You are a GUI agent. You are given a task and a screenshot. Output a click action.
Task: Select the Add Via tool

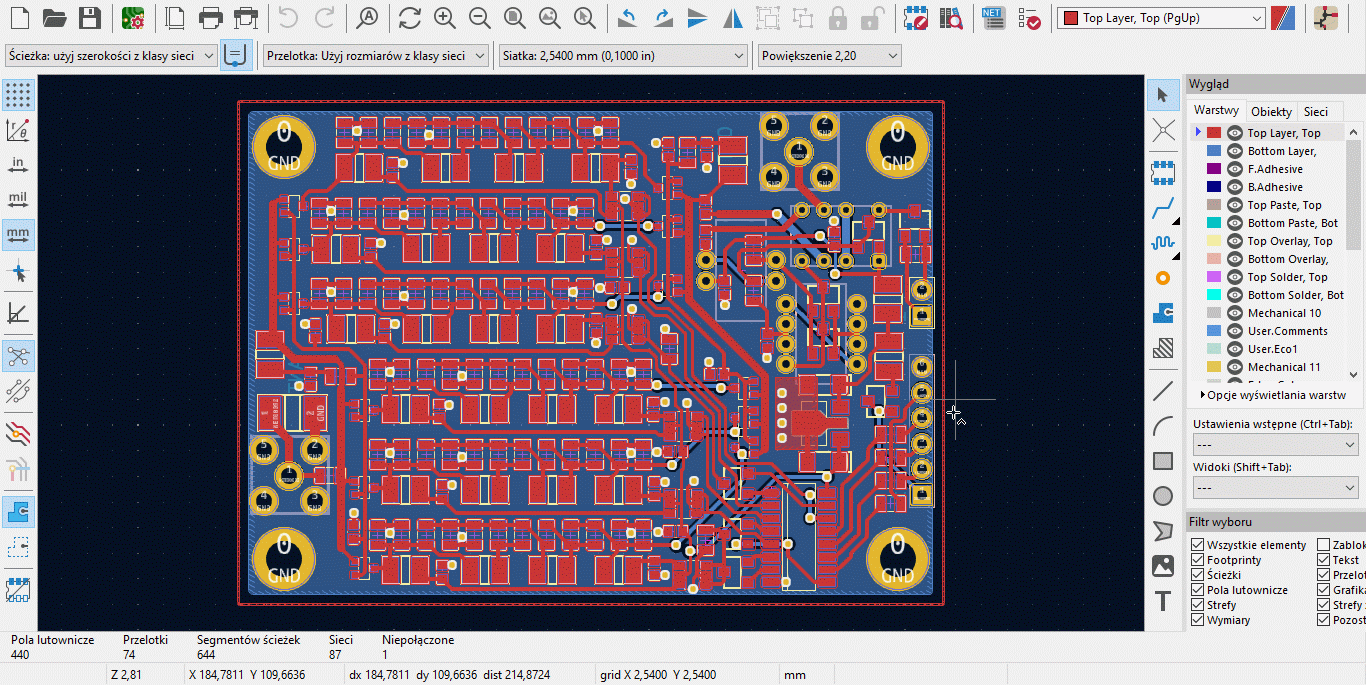(1162, 278)
